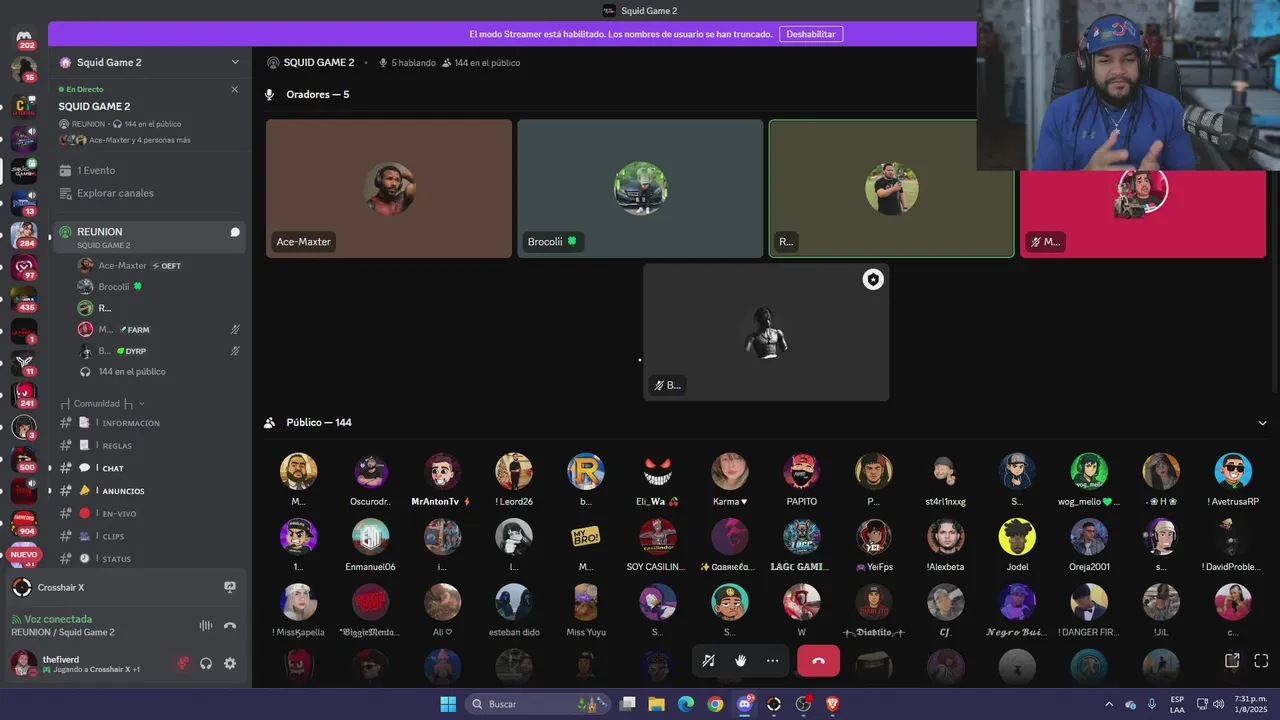1280x720 pixels.
Task: Show hidden system tray icons
Action: (1108, 704)
